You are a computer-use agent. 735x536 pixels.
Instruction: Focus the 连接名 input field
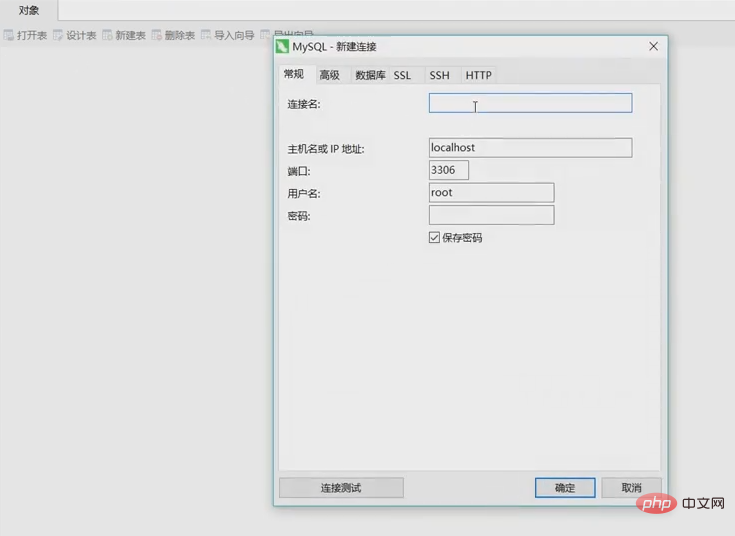pos(530,103)
